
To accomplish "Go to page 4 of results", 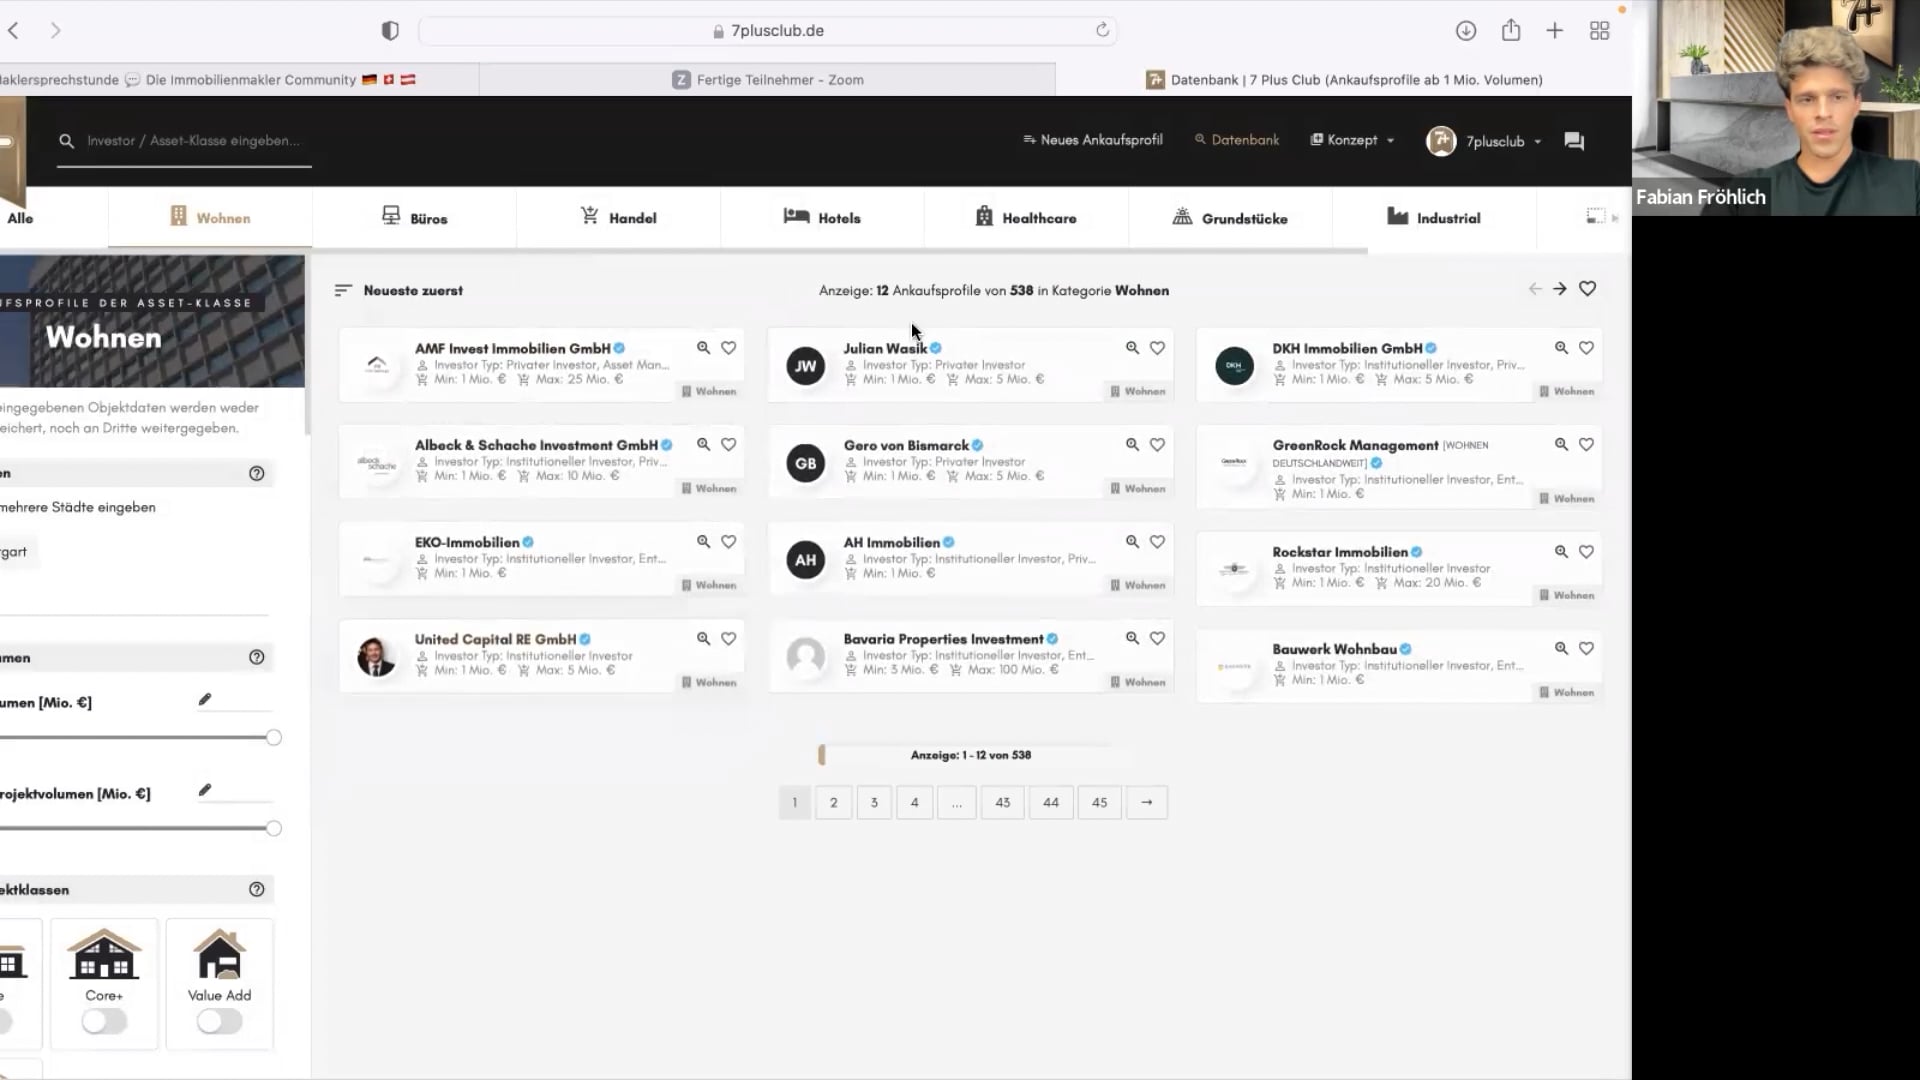I will pos(914,802).
